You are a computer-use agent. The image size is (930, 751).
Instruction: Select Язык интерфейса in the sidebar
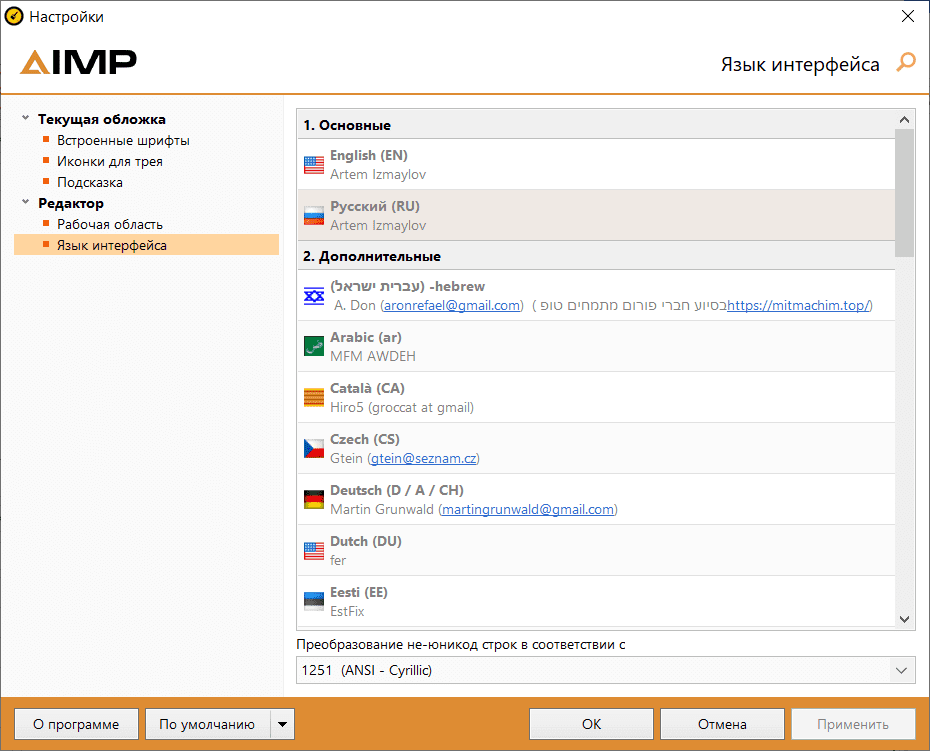coord(146,245)
